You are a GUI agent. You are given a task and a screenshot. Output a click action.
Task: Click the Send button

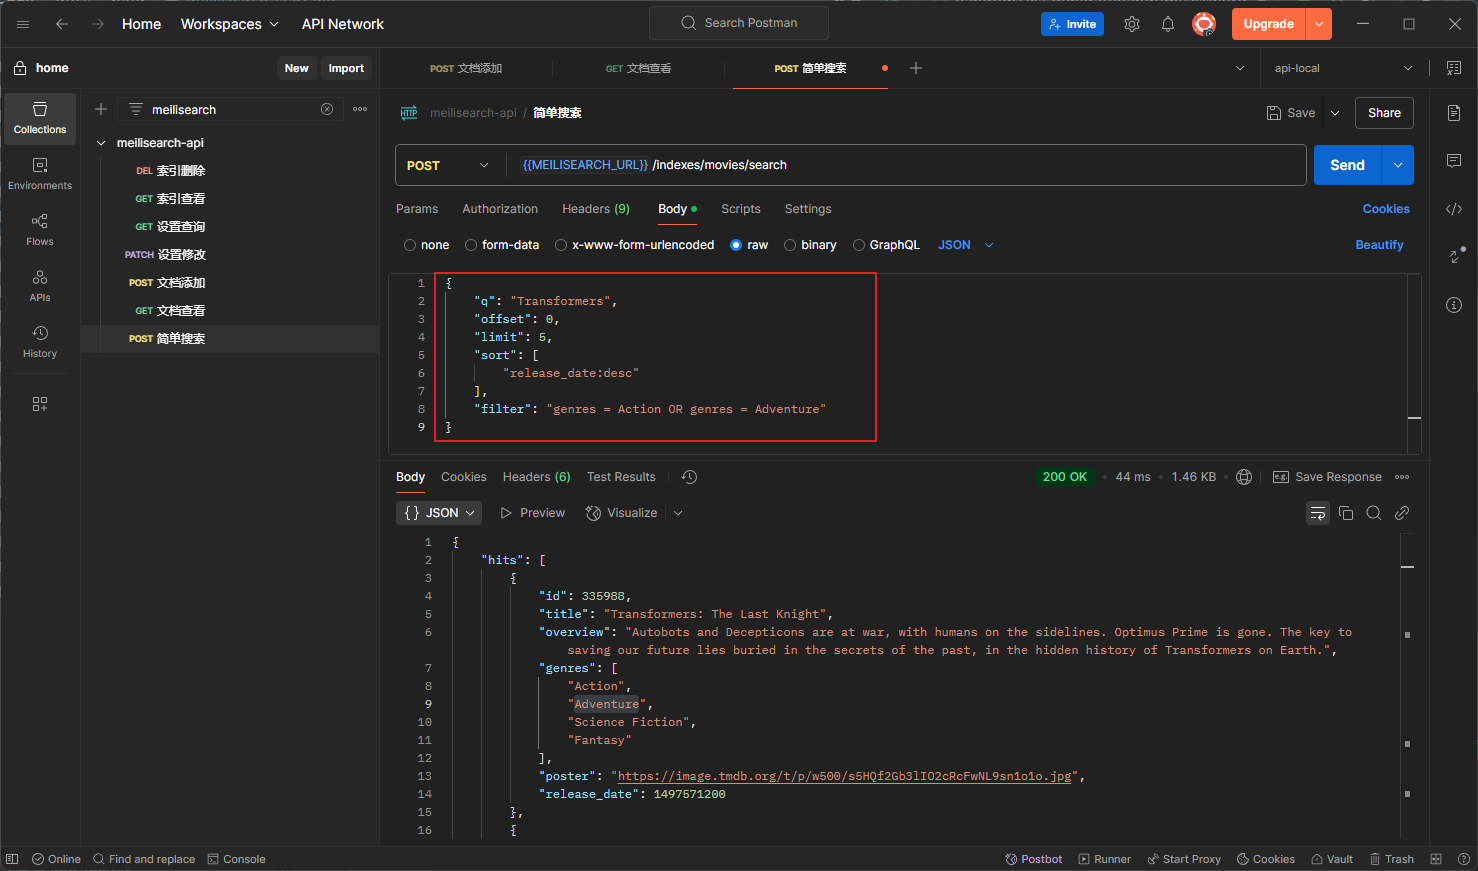point(1346,164)
